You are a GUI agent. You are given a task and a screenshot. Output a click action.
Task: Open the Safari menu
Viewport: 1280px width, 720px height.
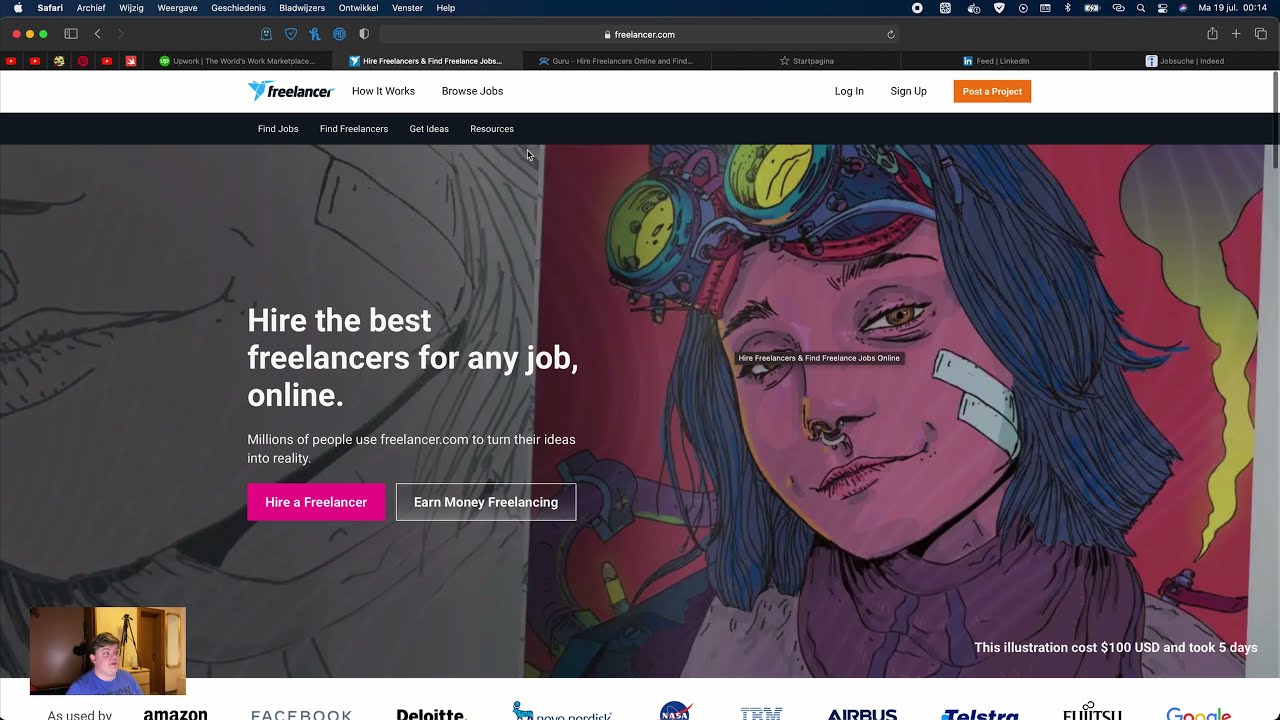[50, 8]
